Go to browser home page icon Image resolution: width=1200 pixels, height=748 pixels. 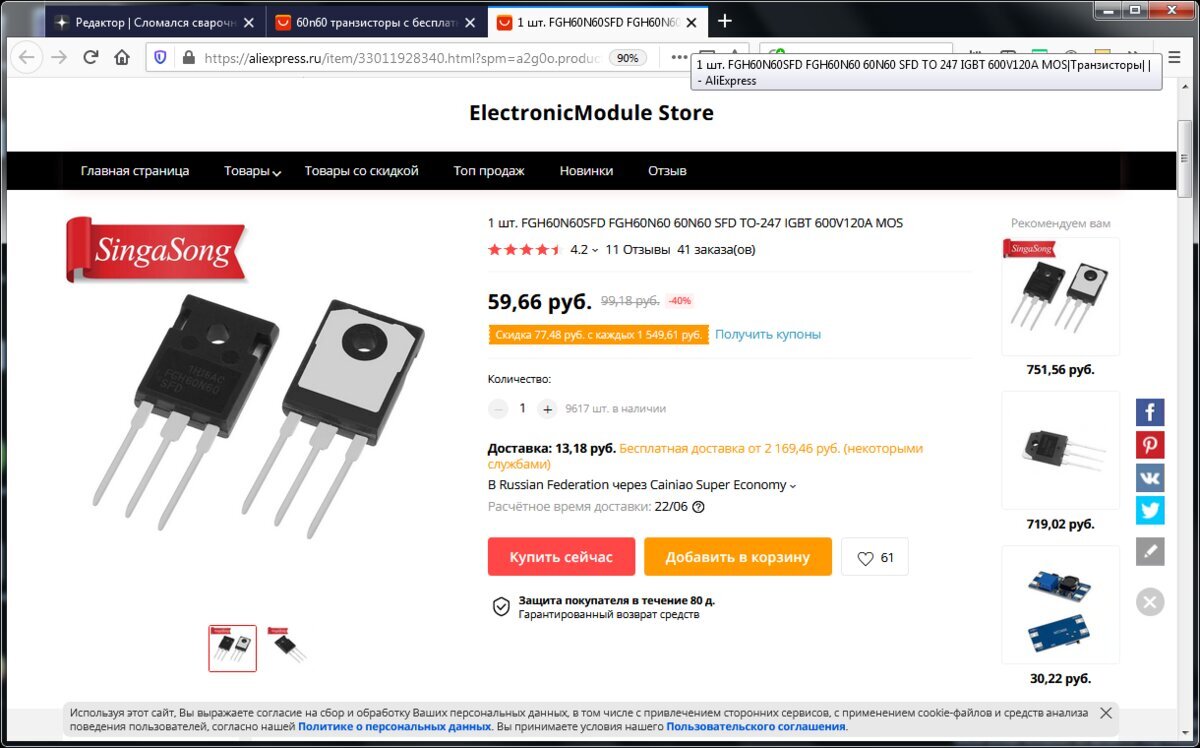122,57
